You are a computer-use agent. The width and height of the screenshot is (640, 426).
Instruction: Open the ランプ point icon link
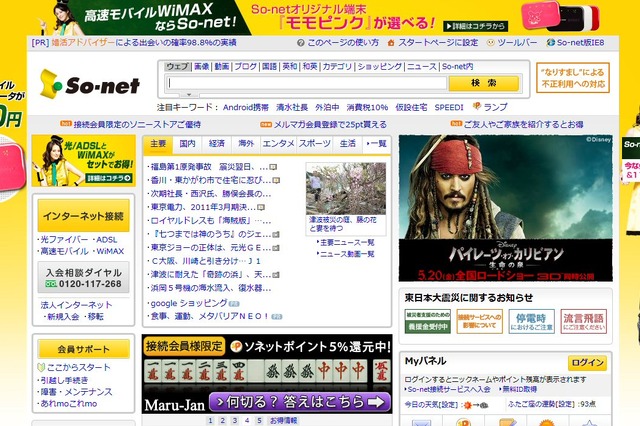[476, 106]
